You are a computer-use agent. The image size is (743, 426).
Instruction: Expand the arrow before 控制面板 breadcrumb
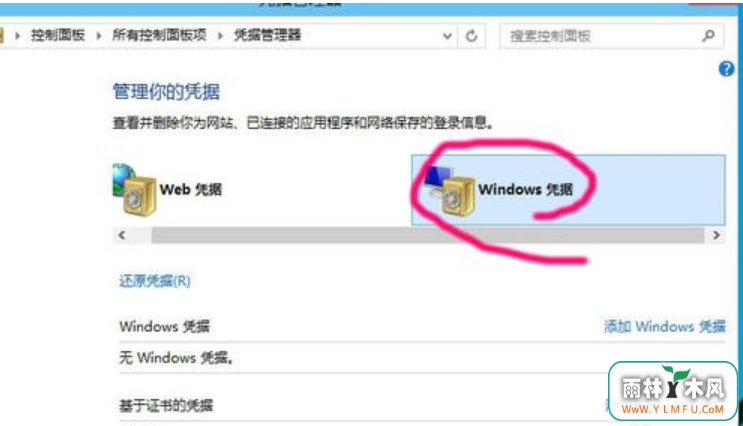click(18, 35)
